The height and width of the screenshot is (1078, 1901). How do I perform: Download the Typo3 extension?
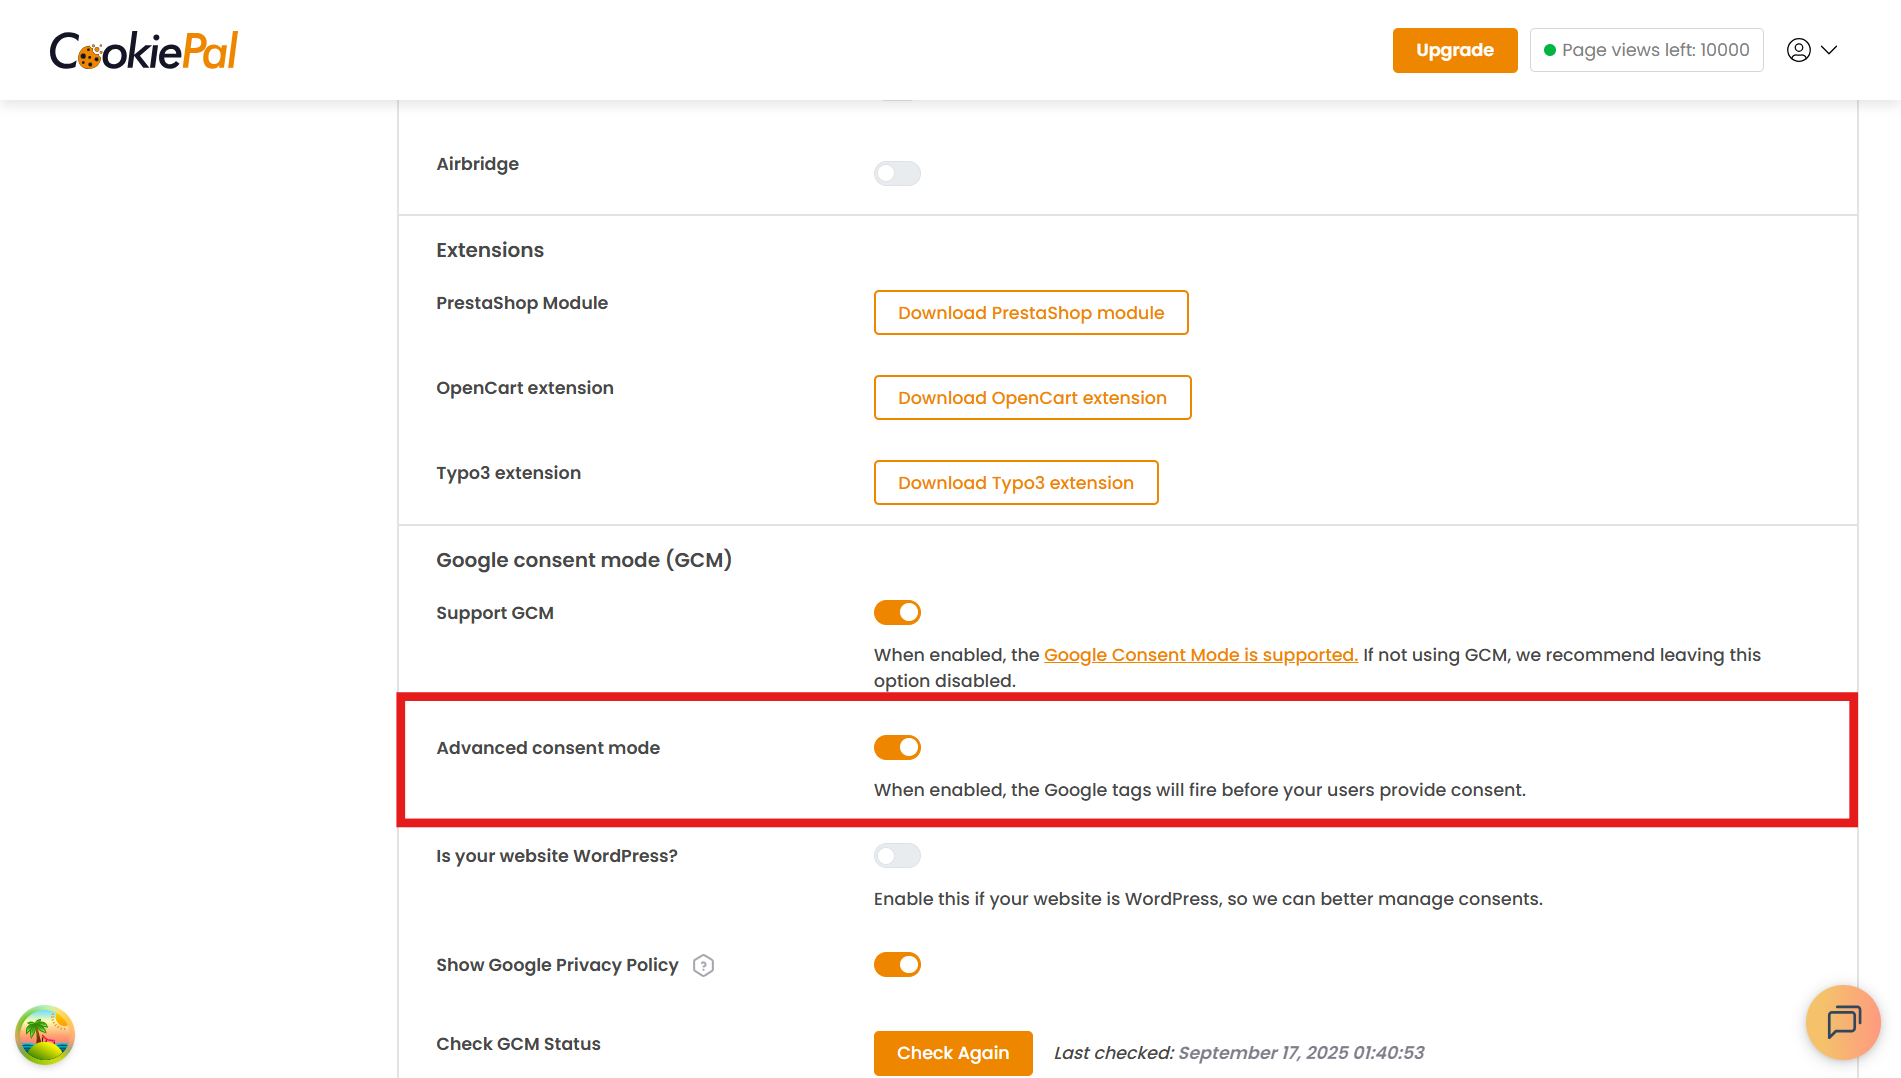[1016, 482]
